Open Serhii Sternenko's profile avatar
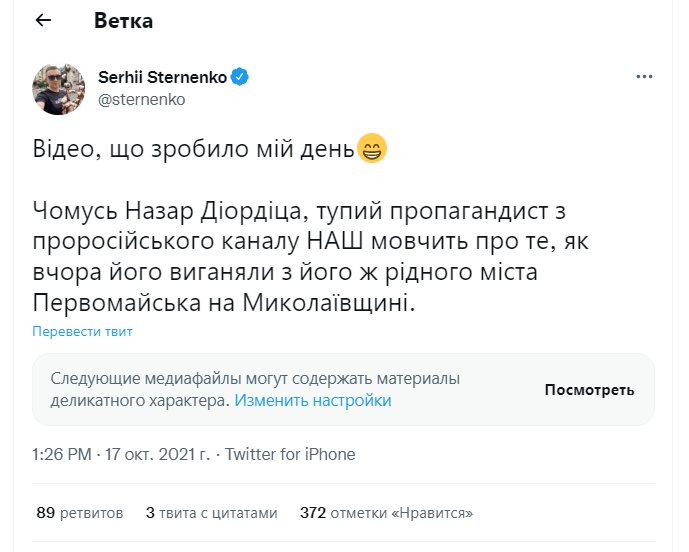The height and width of the screenshot is (552, 689). tap(59, 89)
